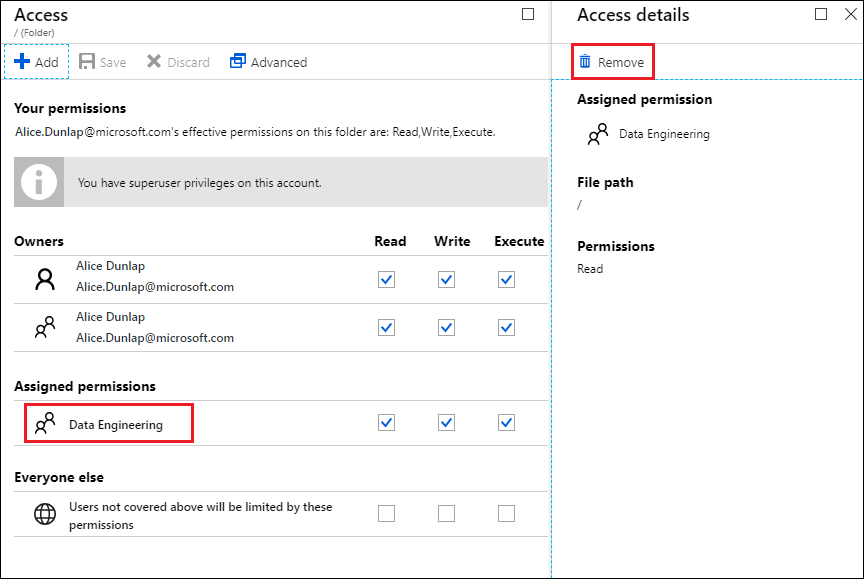
Task: Check Read for Everyone else
Action: pos(386,513)
